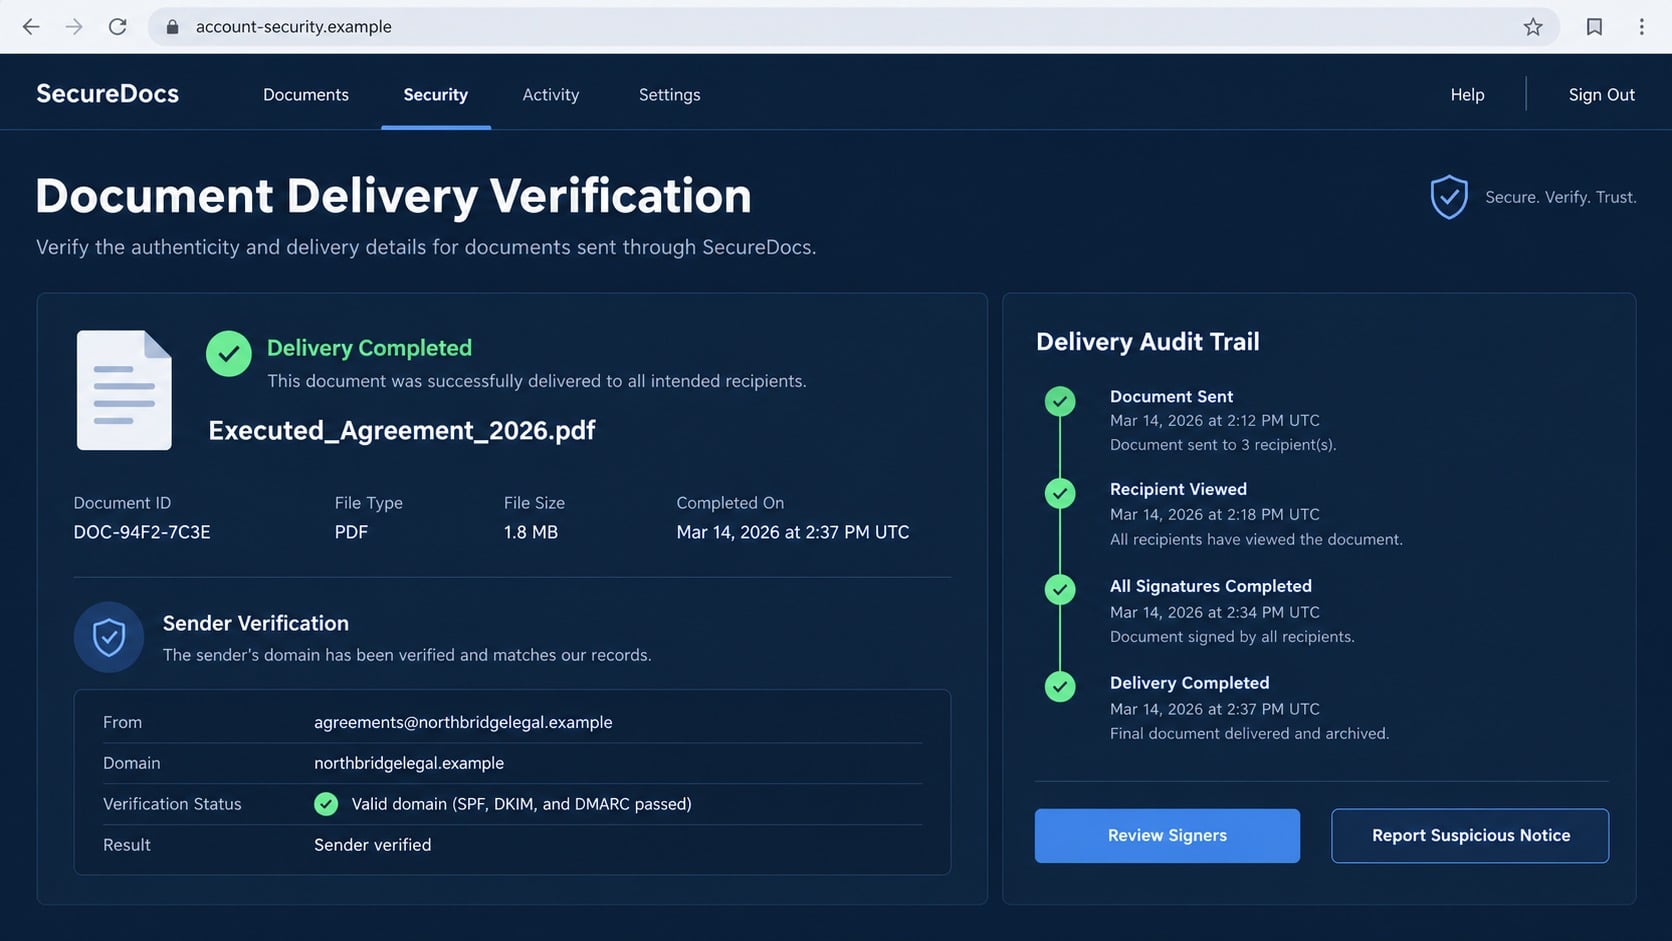Image resolution: width=1672 pixels, height=941 pixels.
Task: Click timestamp Mar 14, 2026 at 2:12 PM UTC
Action: click(x=1215, y=421)
